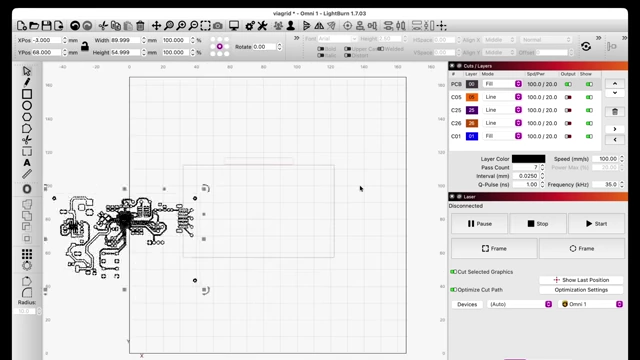Select the Measure ruler tool
640x360 pixels.
coord(27,174)
